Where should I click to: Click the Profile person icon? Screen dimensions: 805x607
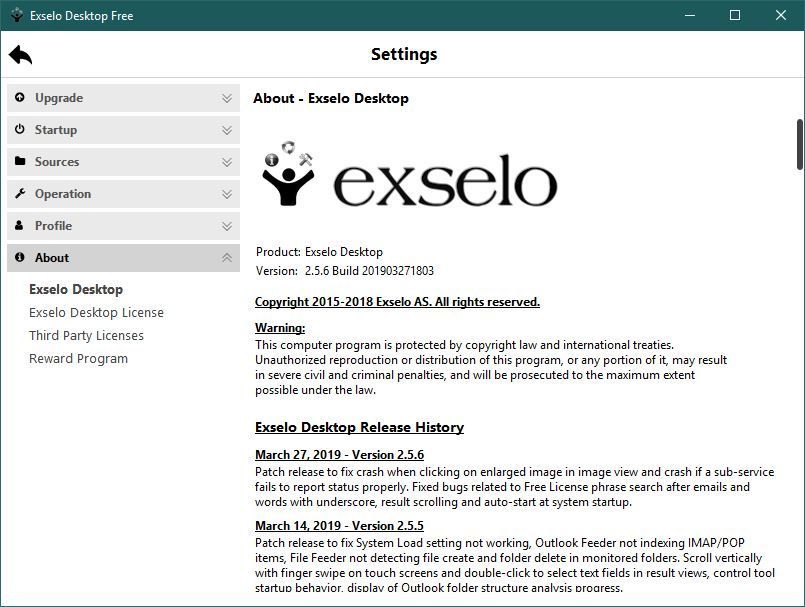click(x=19, y=225)
